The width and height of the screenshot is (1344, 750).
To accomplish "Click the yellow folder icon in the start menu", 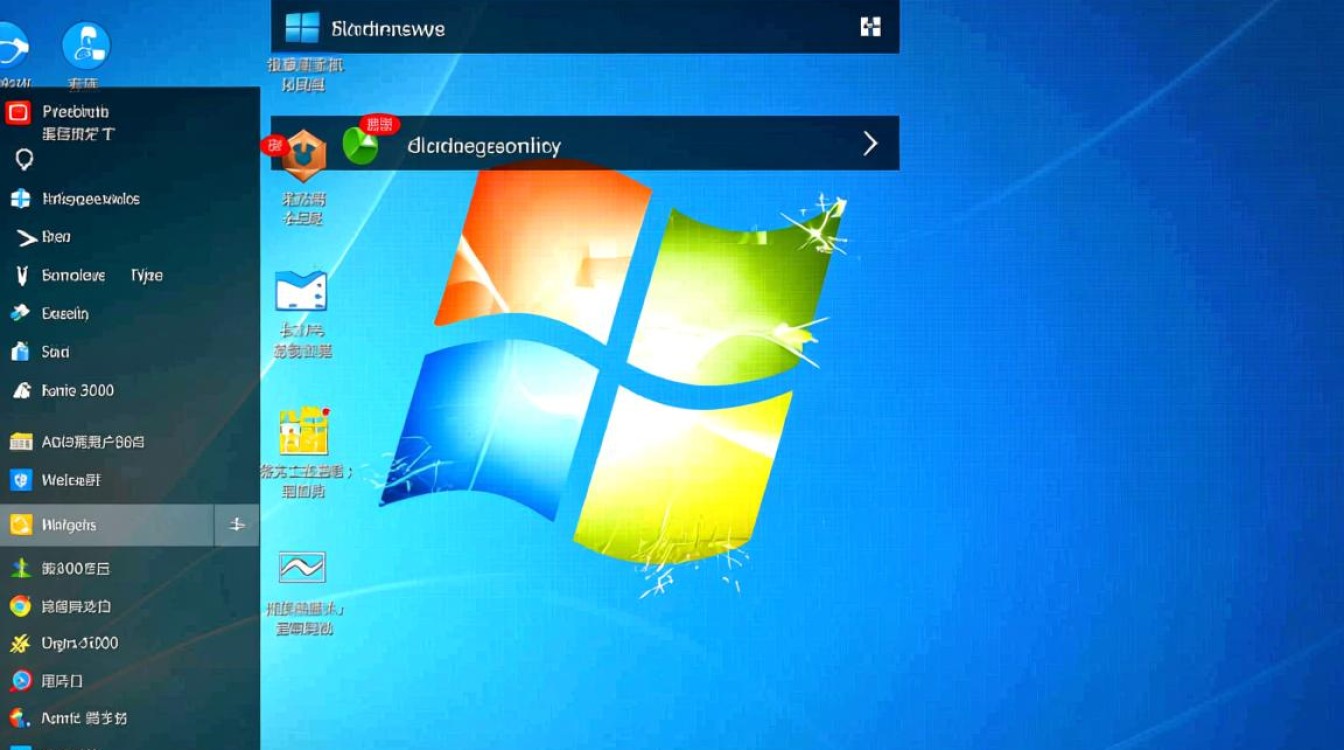I will pyautogui.click(x=21, y=441).
